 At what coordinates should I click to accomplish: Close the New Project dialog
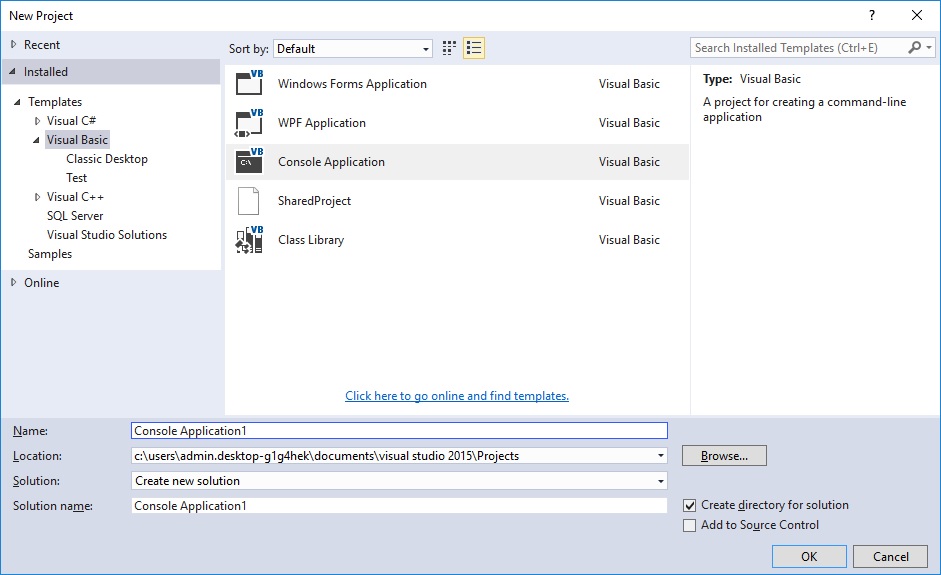tap(917, 16)
